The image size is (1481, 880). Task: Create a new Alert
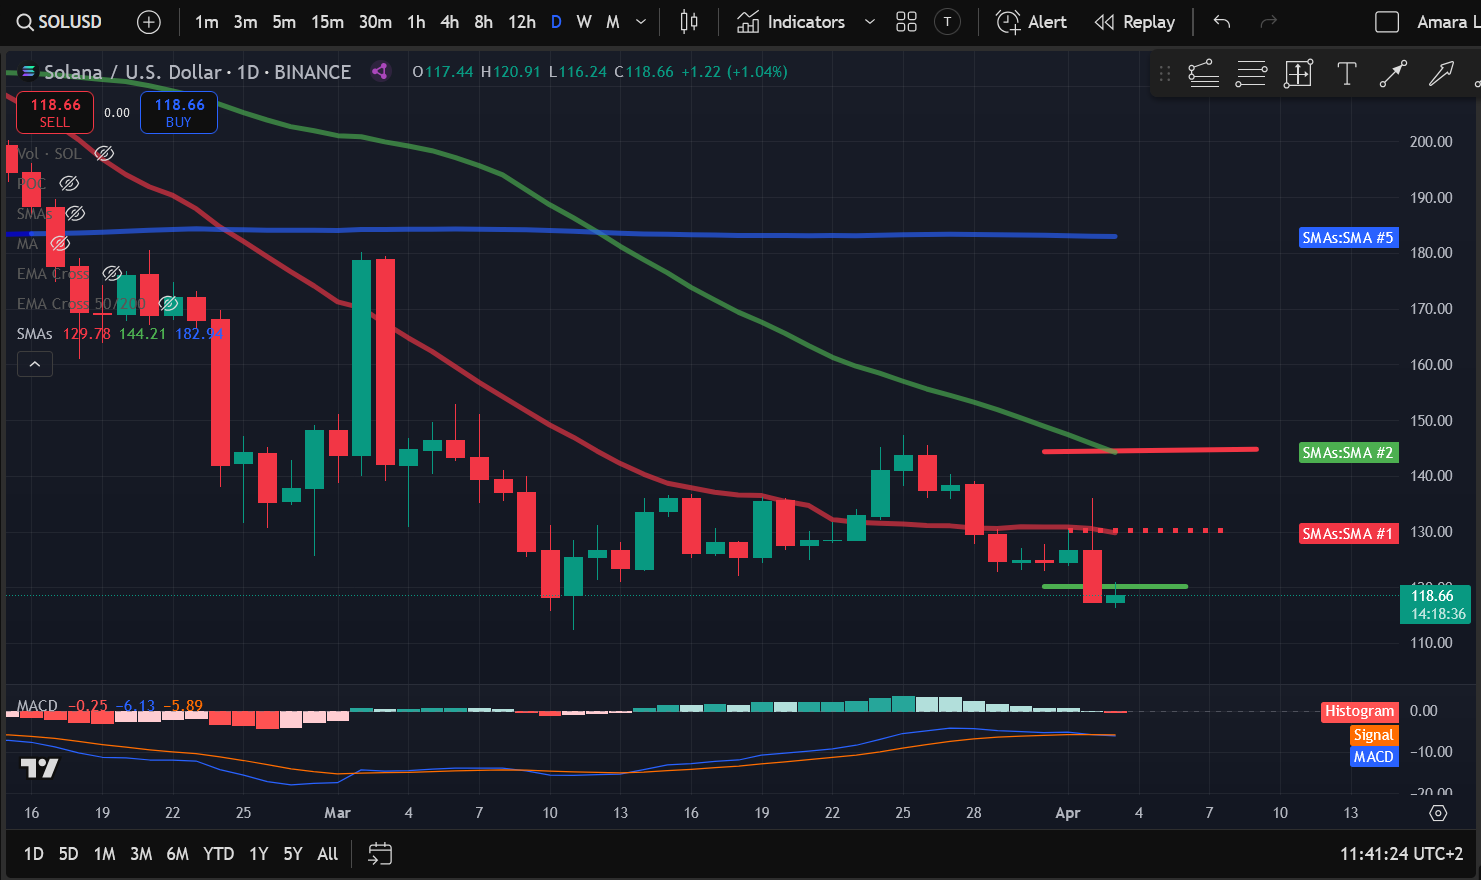(x=1032, y=22)
